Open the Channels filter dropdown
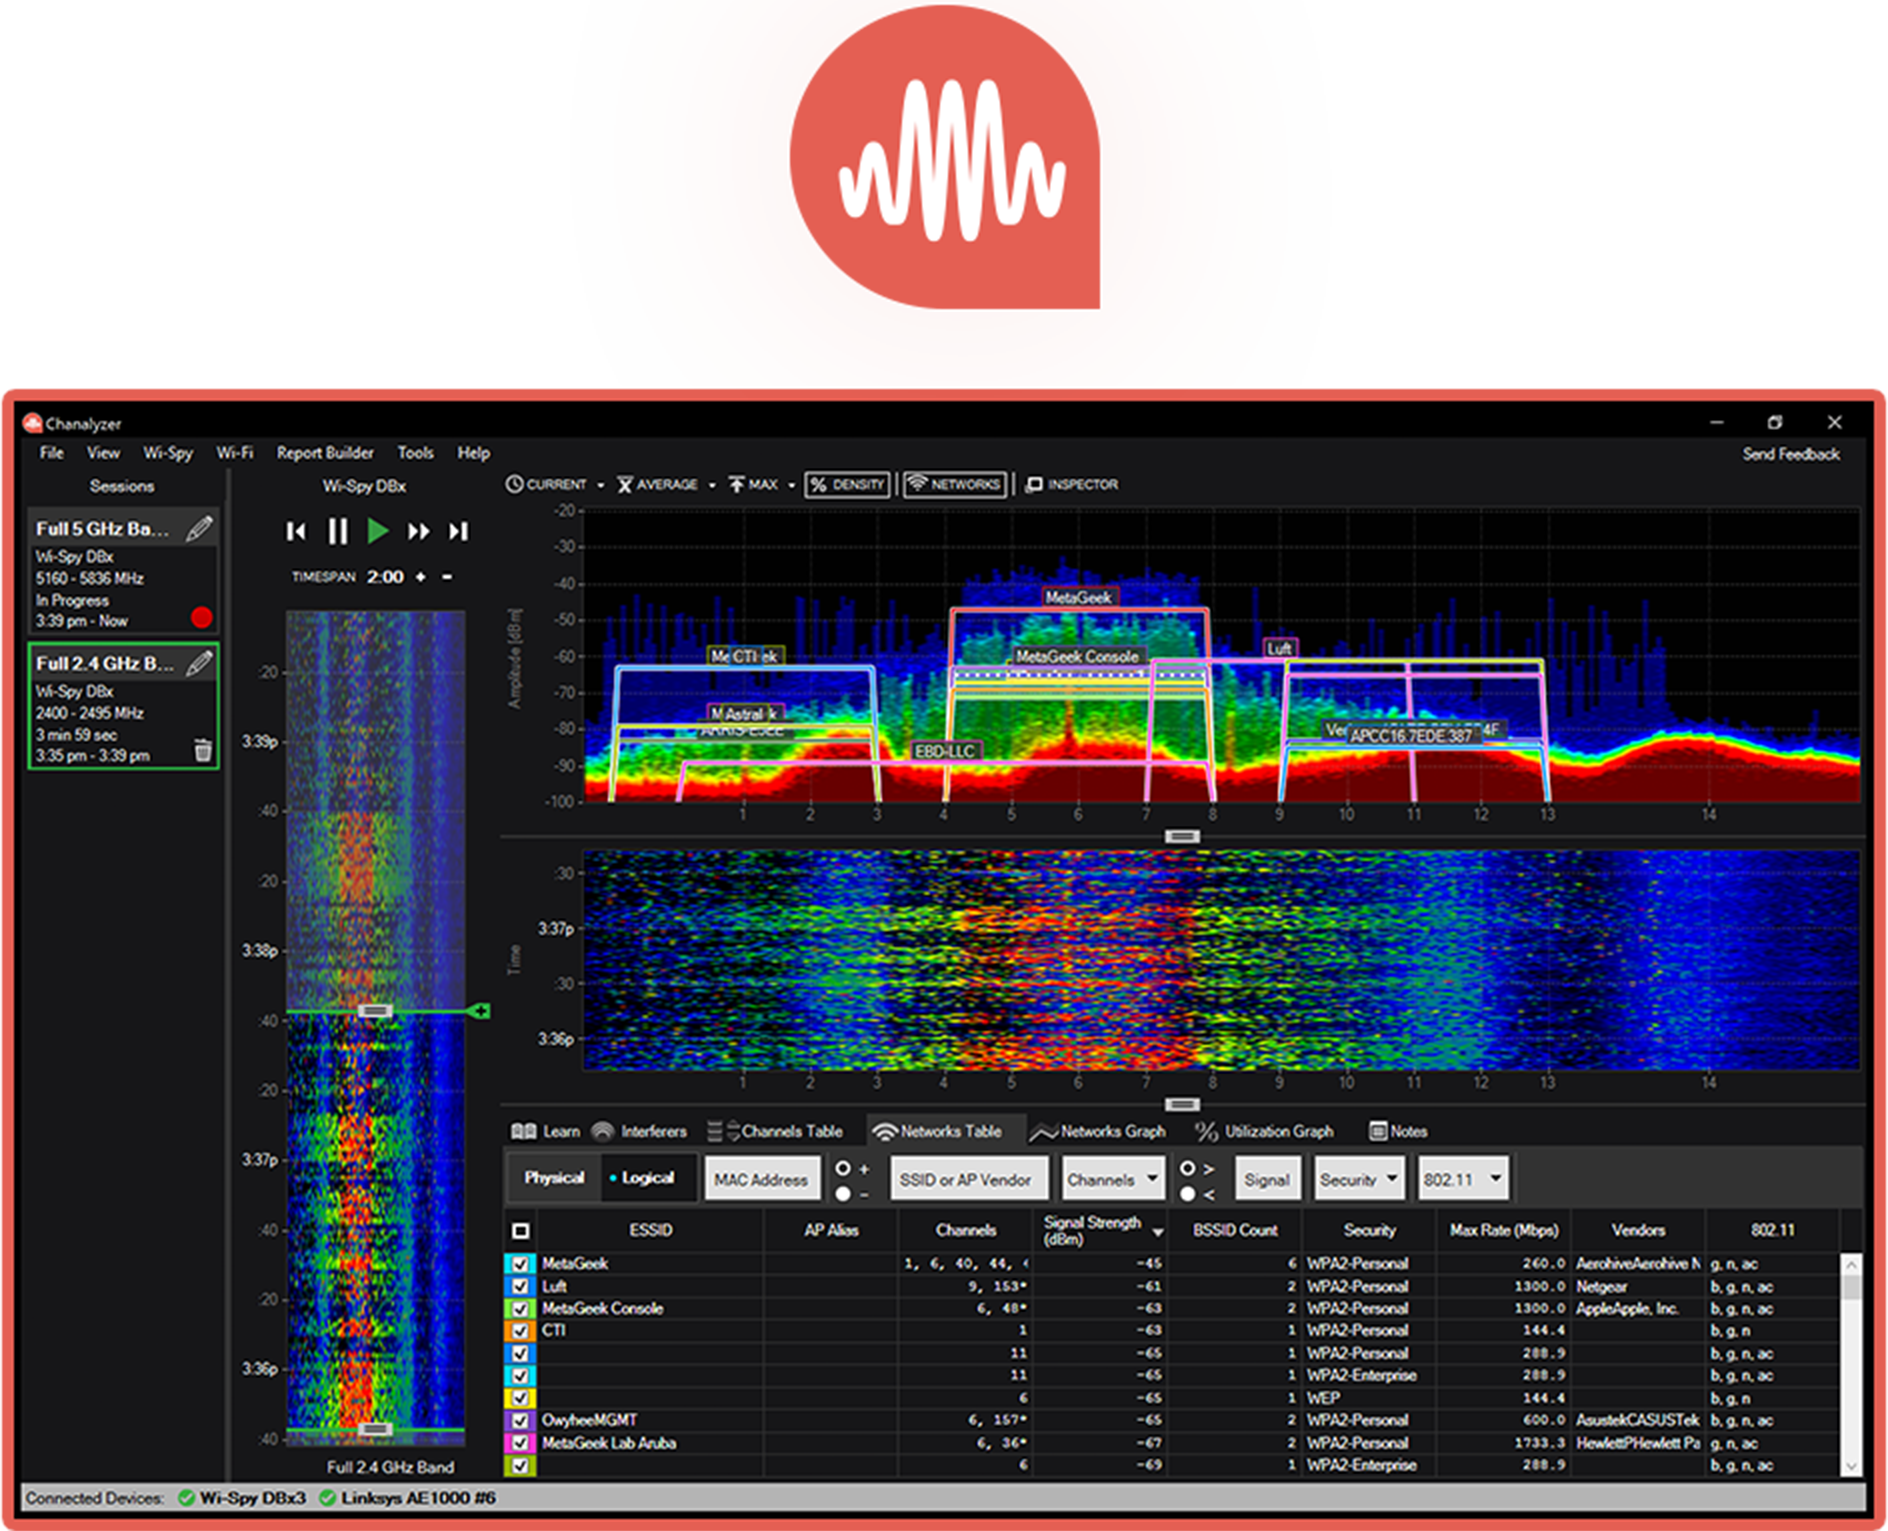Image resolution: width=1888 pixels, height=1531 pixels. pyautogui.click(x=1113, y=1179)
